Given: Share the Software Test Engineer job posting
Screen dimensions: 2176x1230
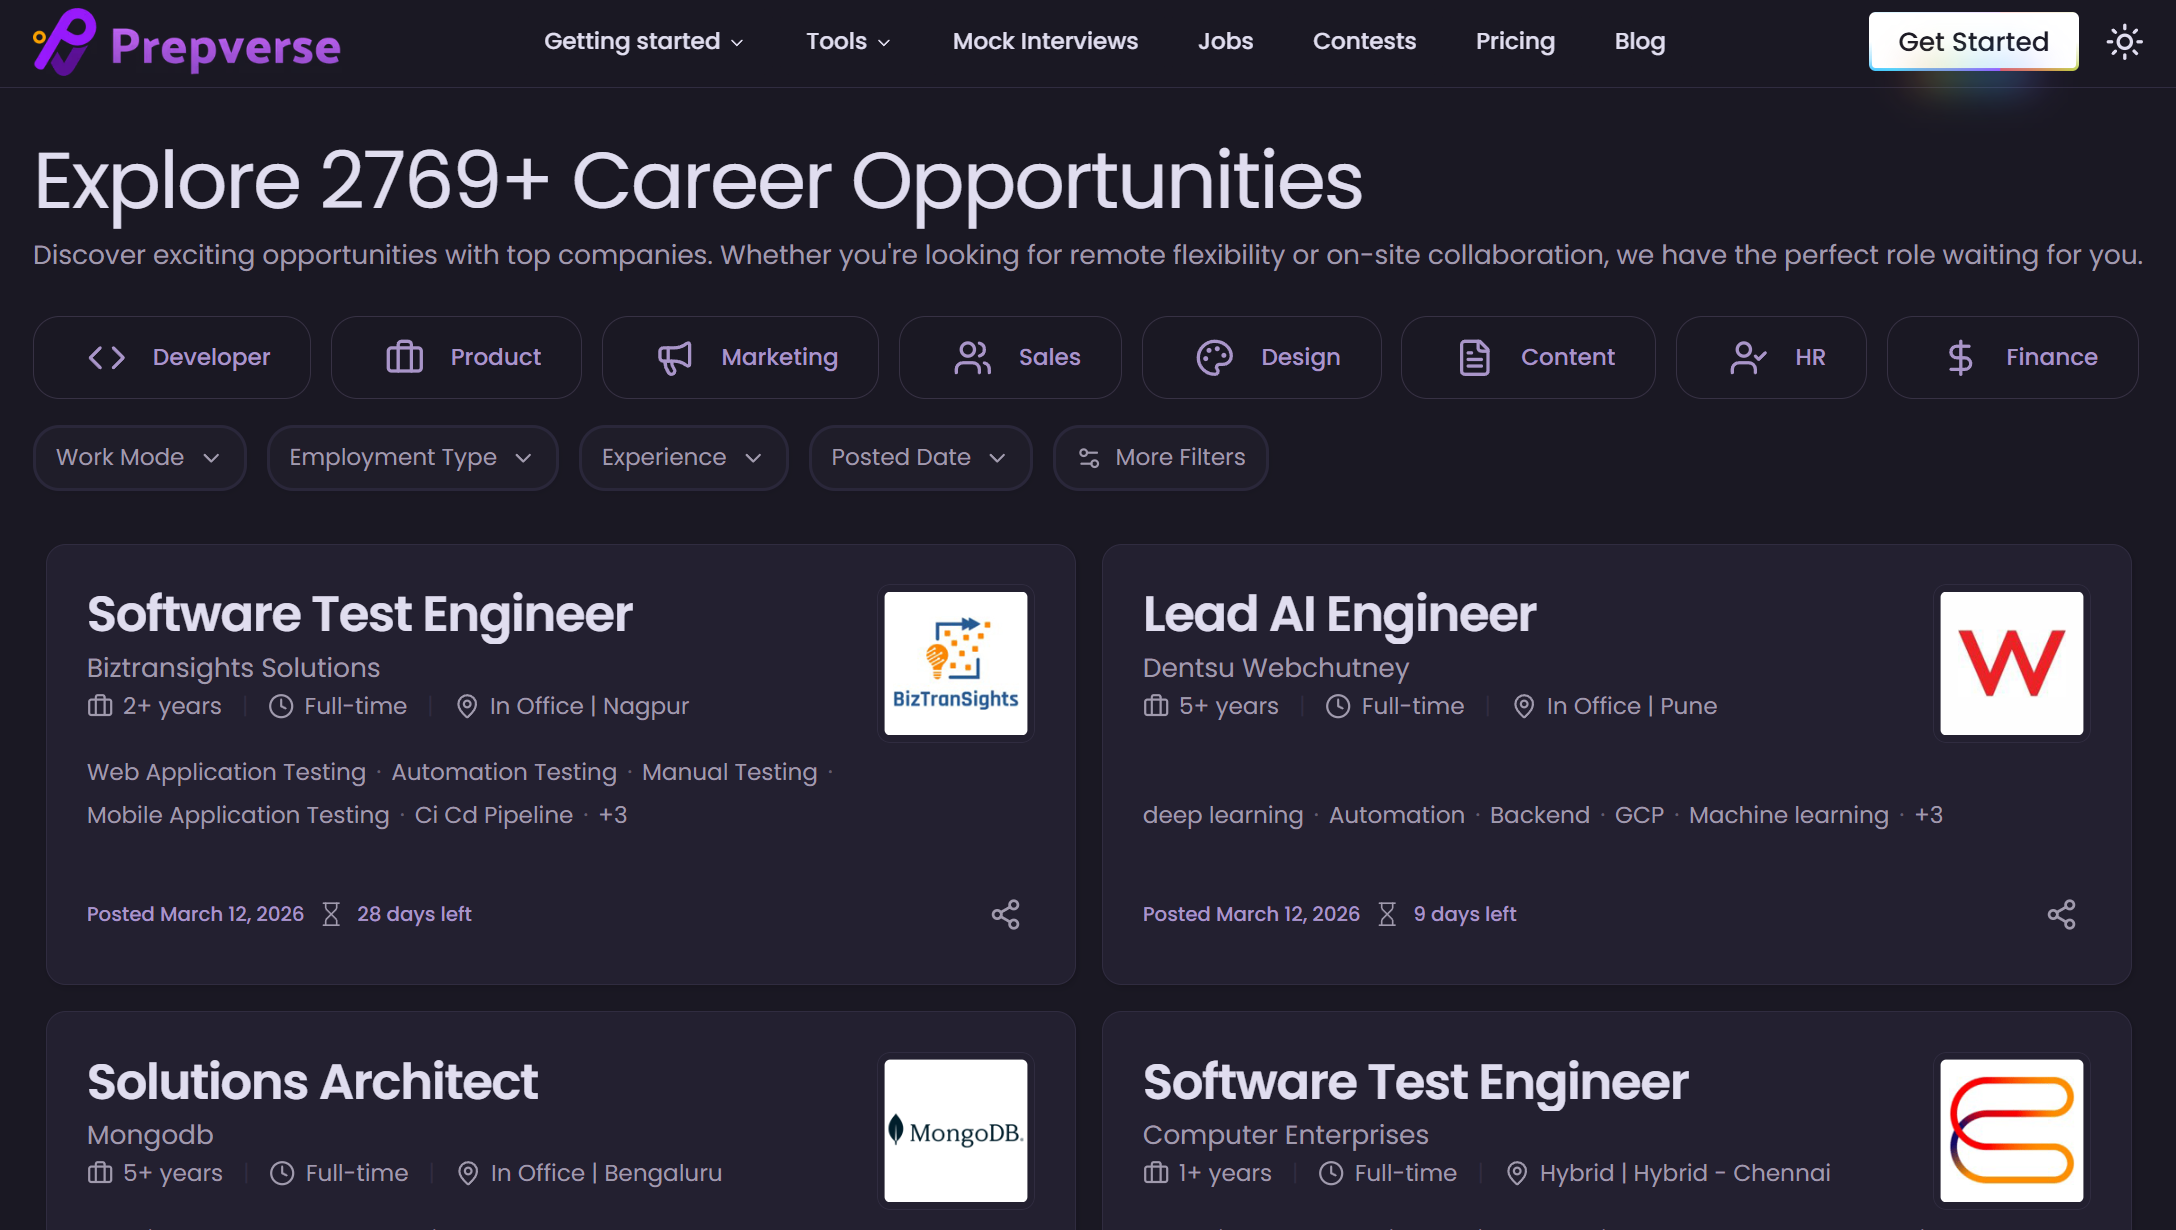Looking at the screenshot, I should [1006, 913].
